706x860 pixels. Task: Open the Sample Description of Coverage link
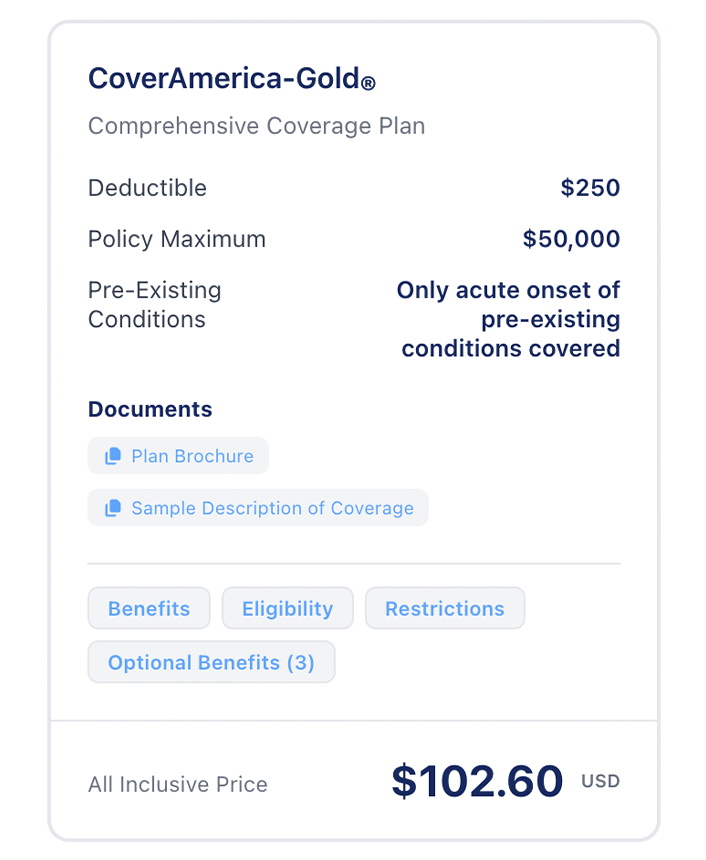click(272, 508)
